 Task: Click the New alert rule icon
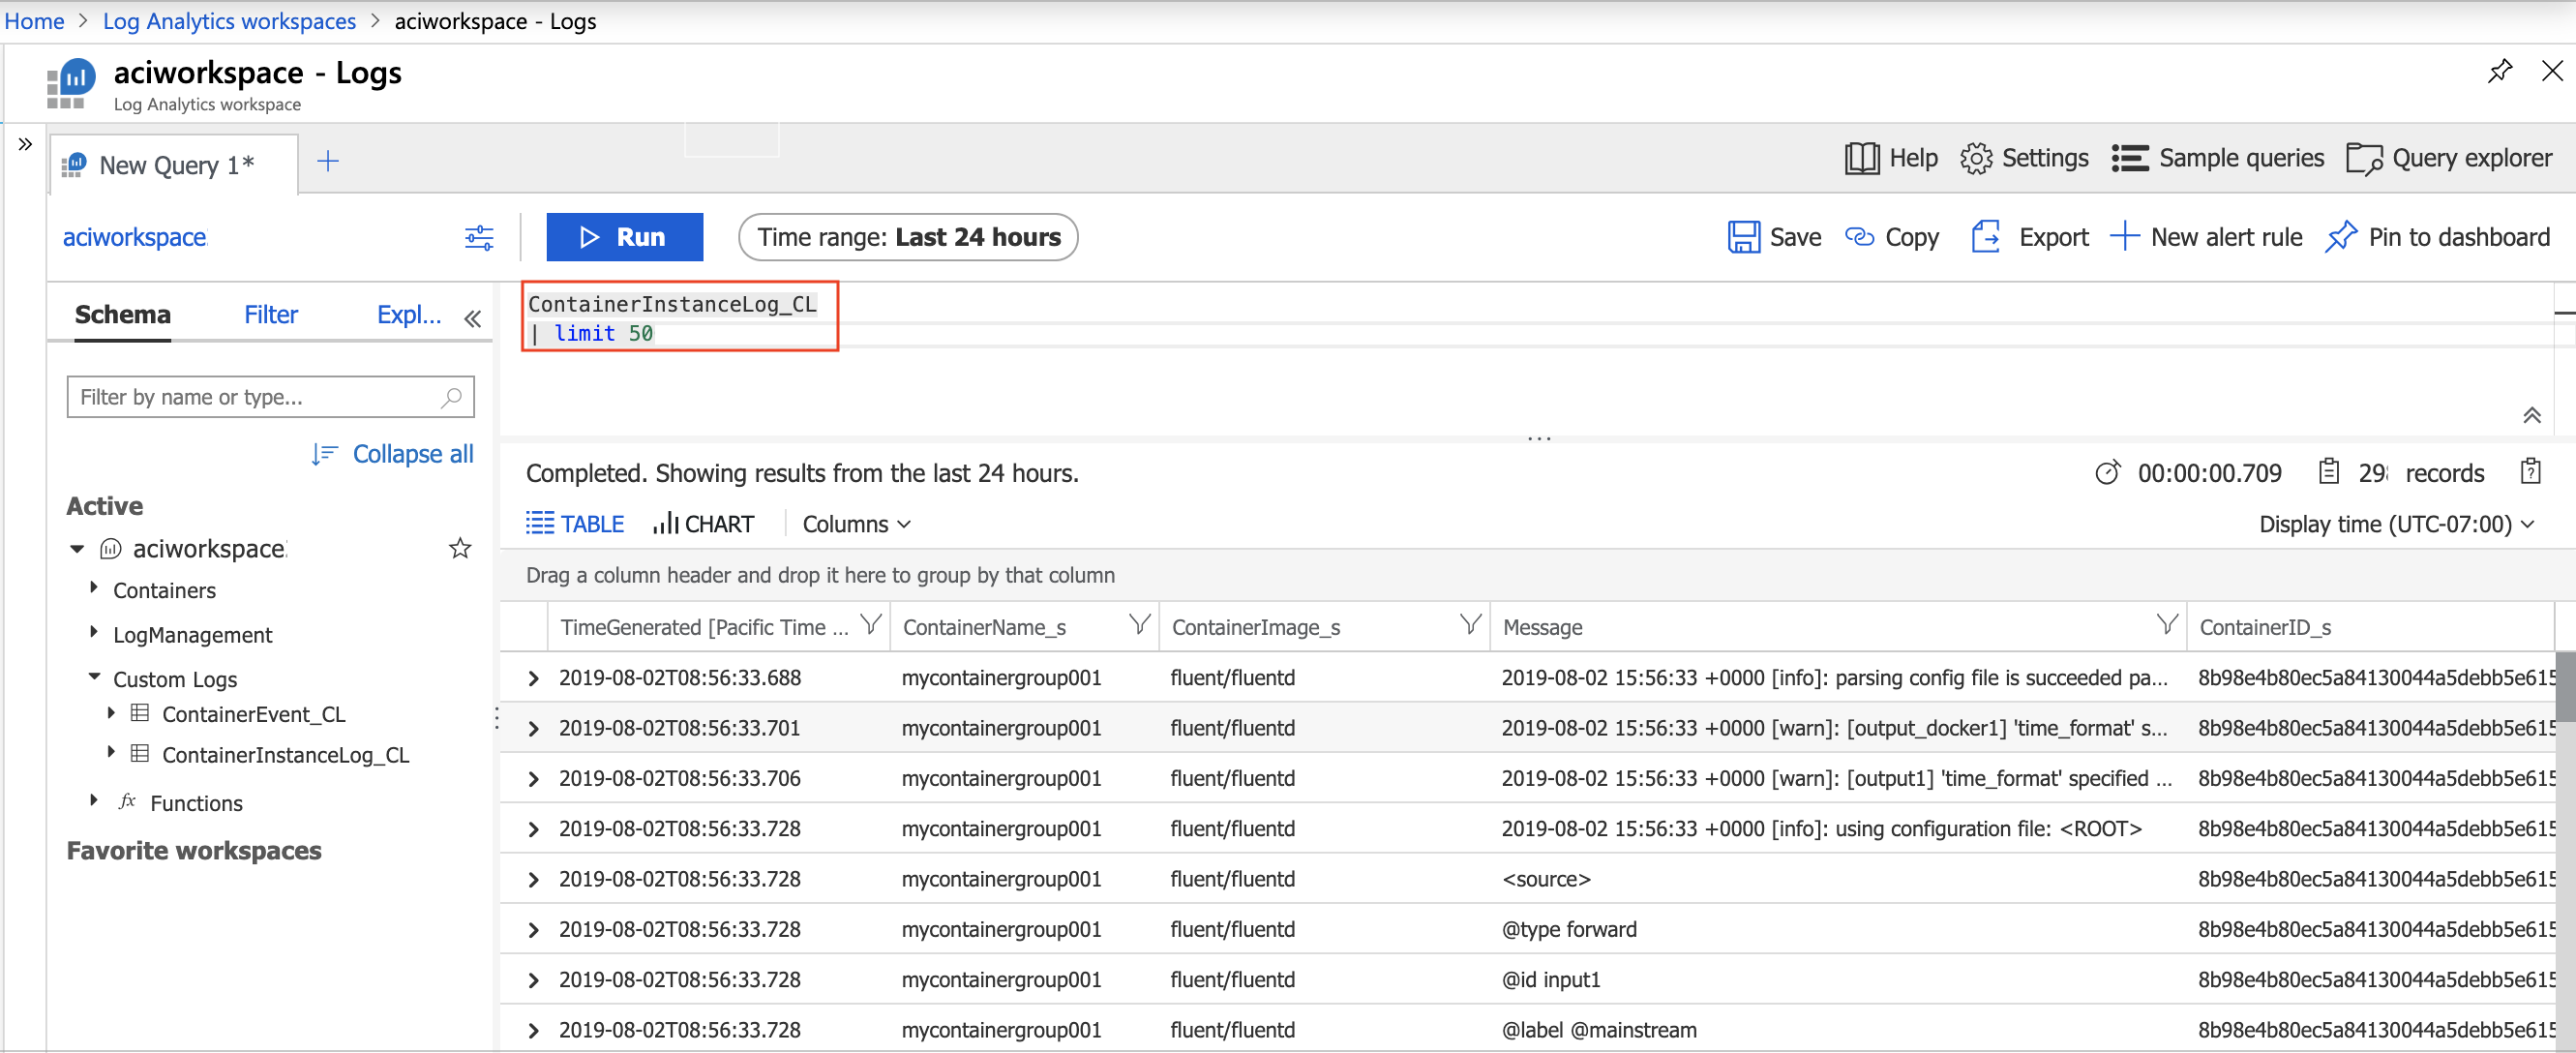(x=2126, y=235)
